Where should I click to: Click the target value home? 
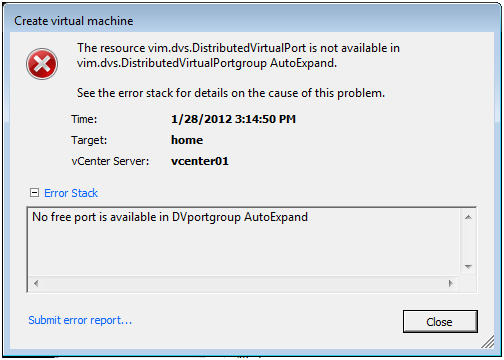coord(187,140)
